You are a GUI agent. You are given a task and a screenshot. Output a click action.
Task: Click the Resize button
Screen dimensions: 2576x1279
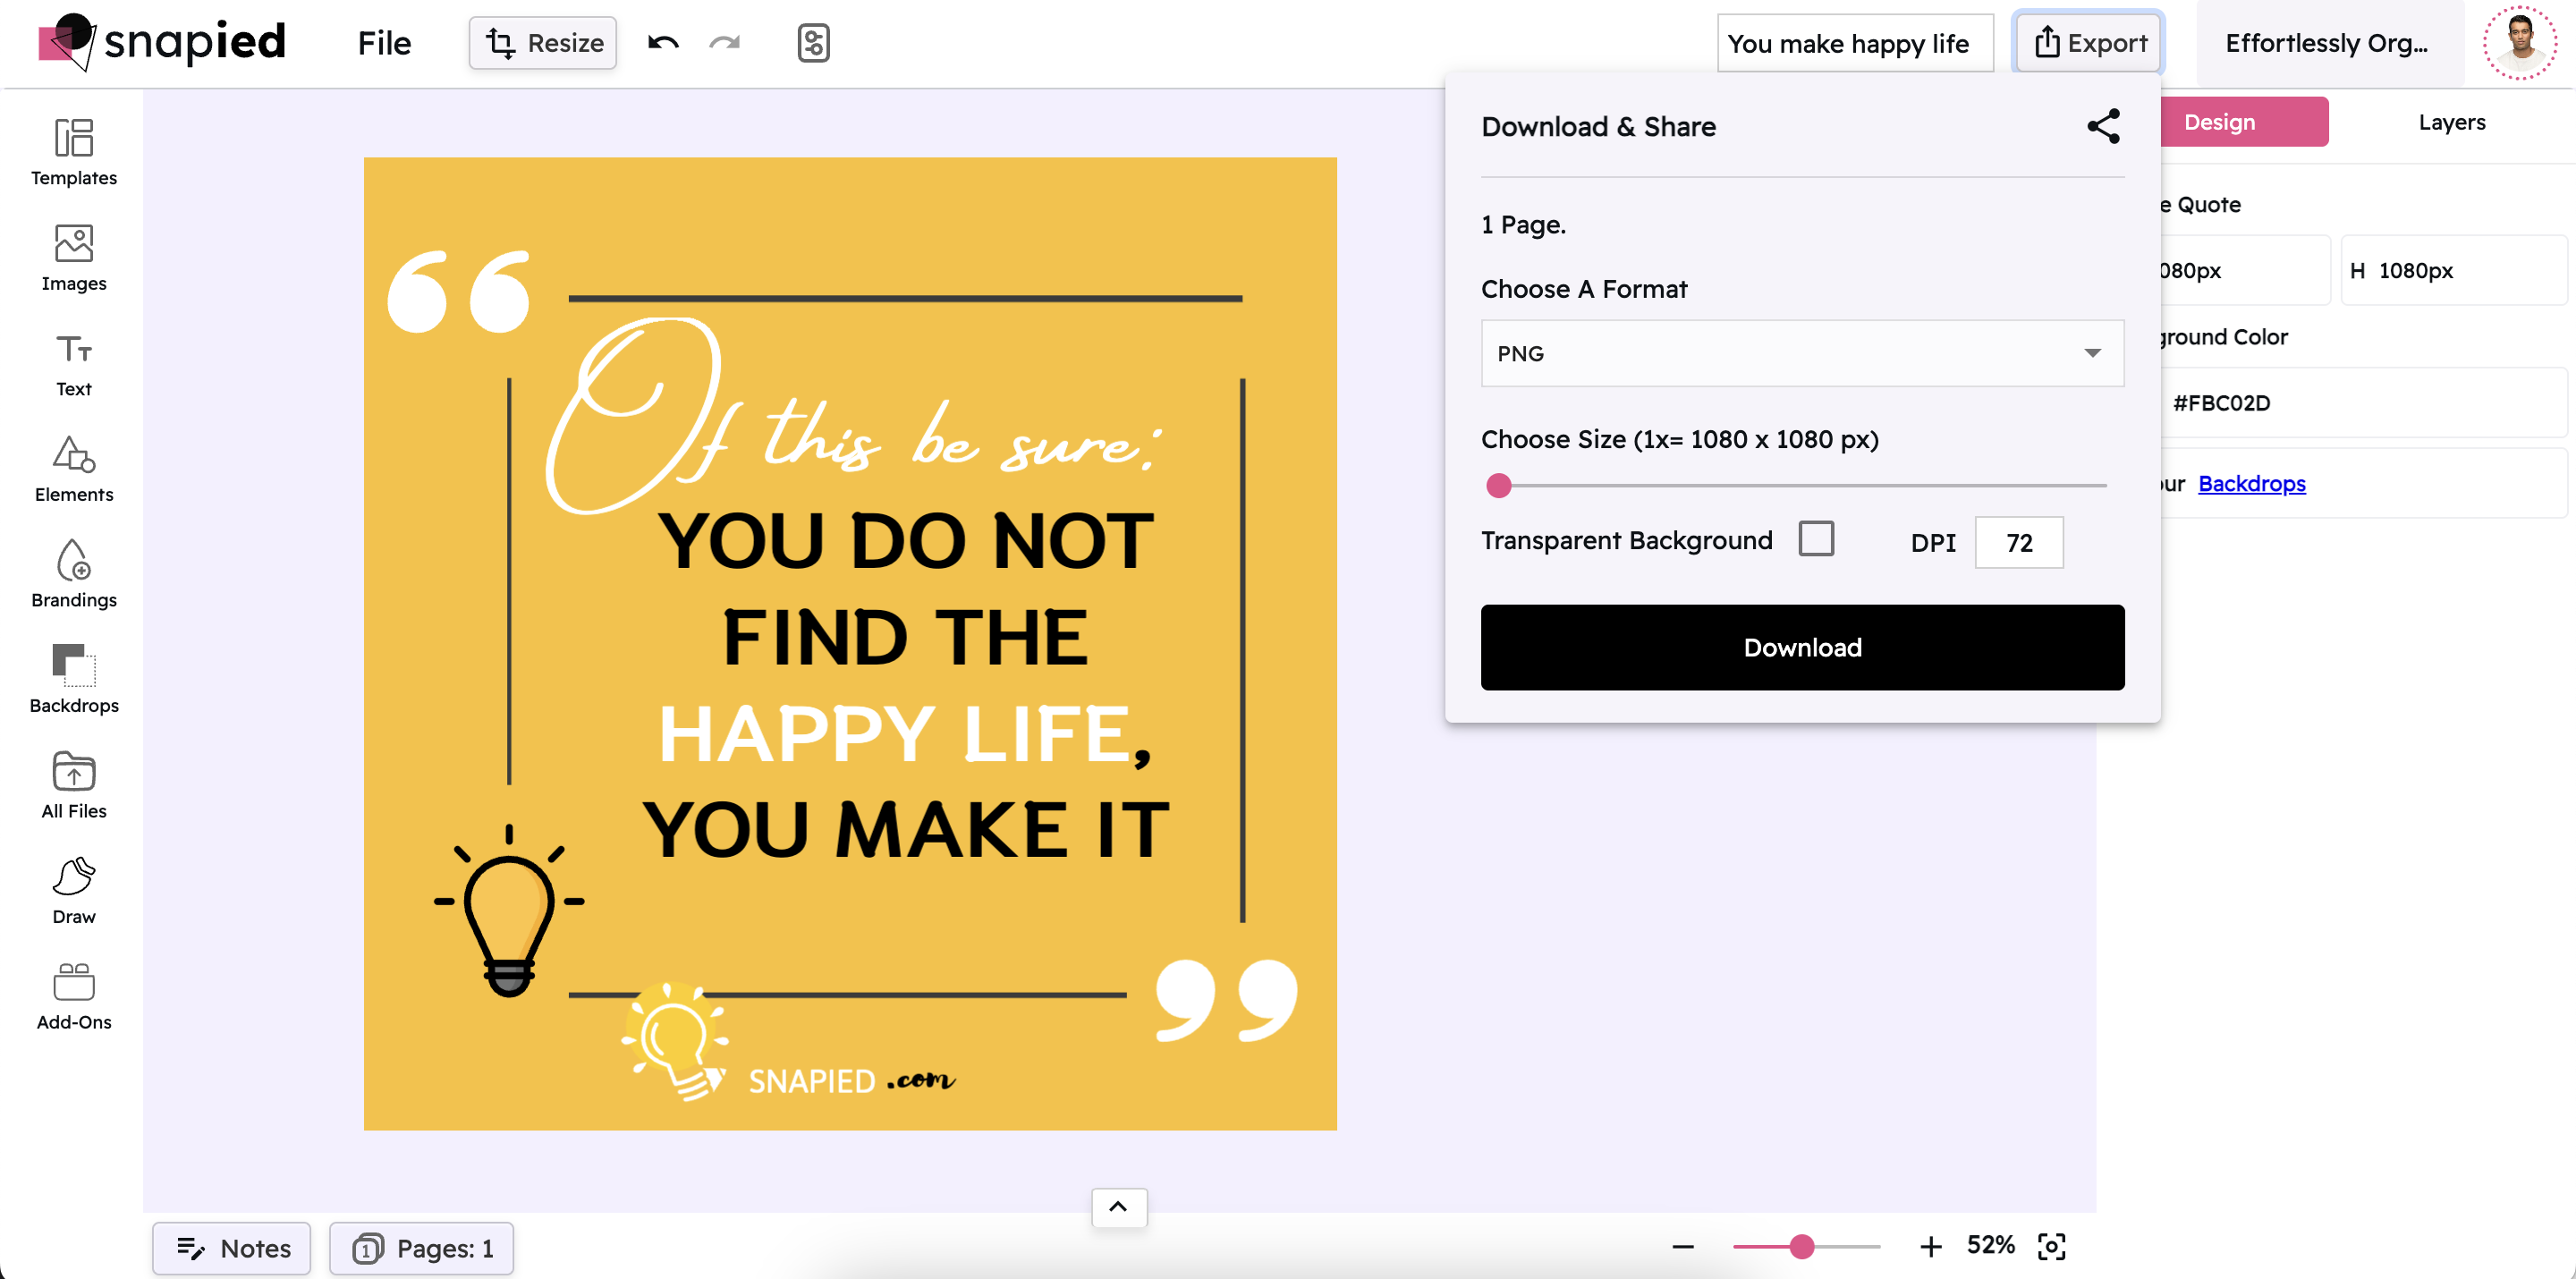coord(543,43)
